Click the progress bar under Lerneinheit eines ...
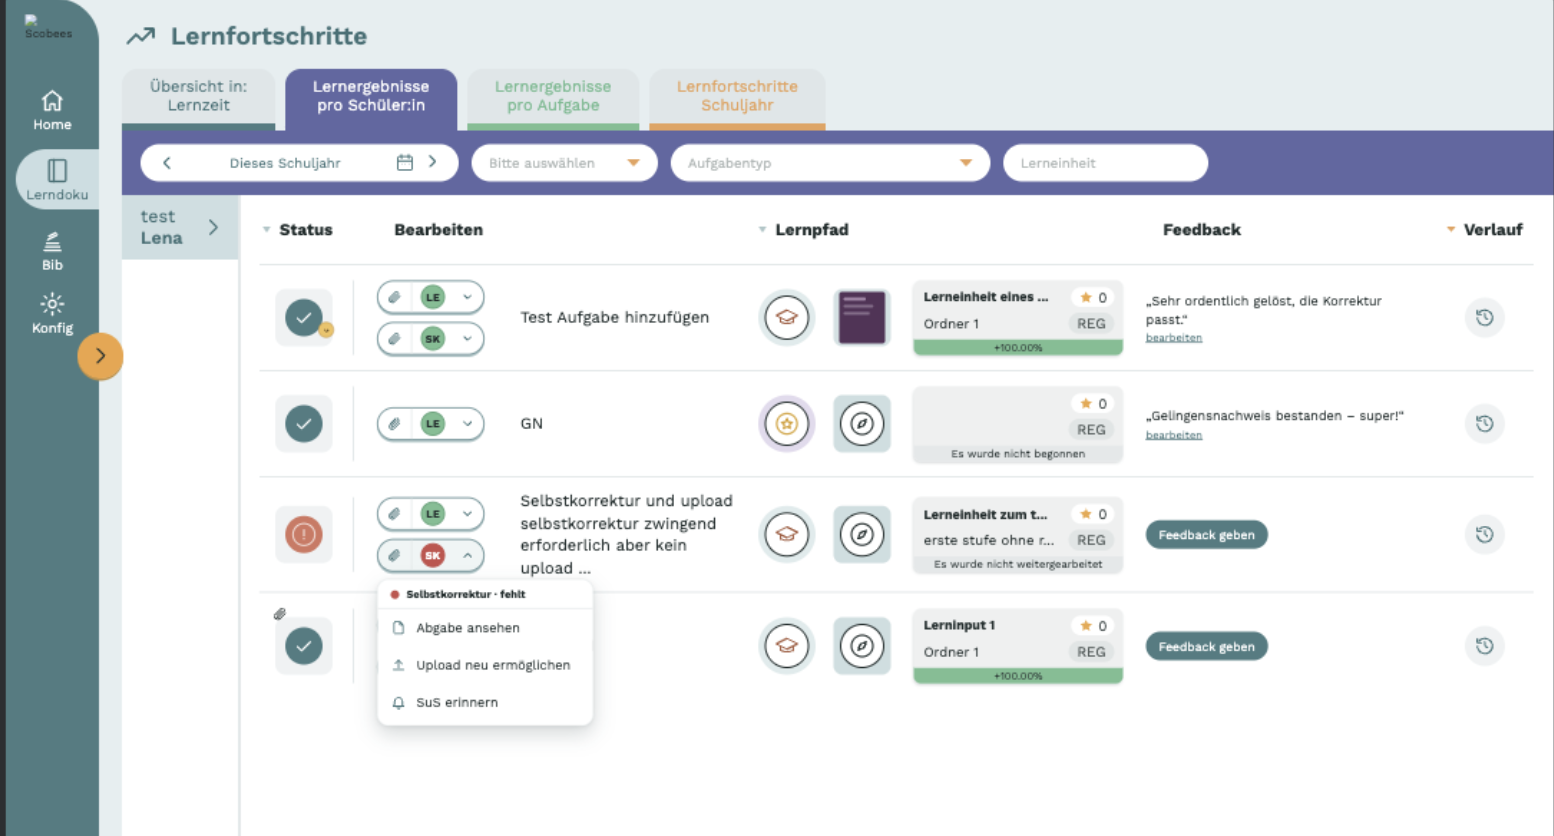Viewport: 1554px width, 836px height. click(1018, 348)
